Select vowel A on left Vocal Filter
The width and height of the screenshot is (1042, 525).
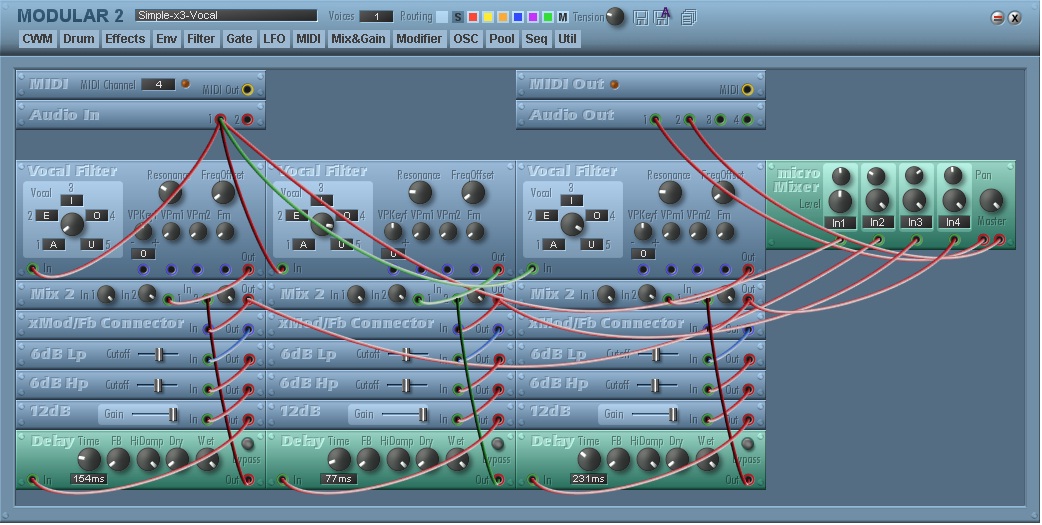point(54,245)
